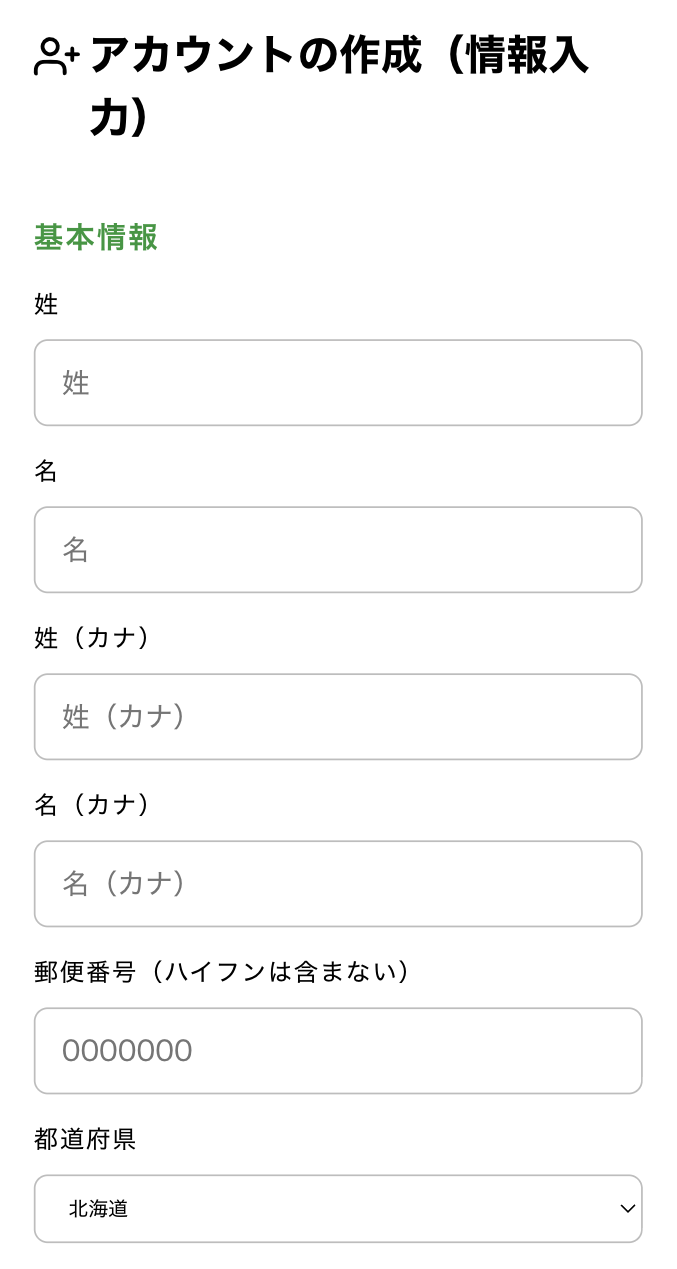Viewport: 677px width, 1269px height.
Task: Focus the 名（カナ）input field
Action: coord(338,883)
